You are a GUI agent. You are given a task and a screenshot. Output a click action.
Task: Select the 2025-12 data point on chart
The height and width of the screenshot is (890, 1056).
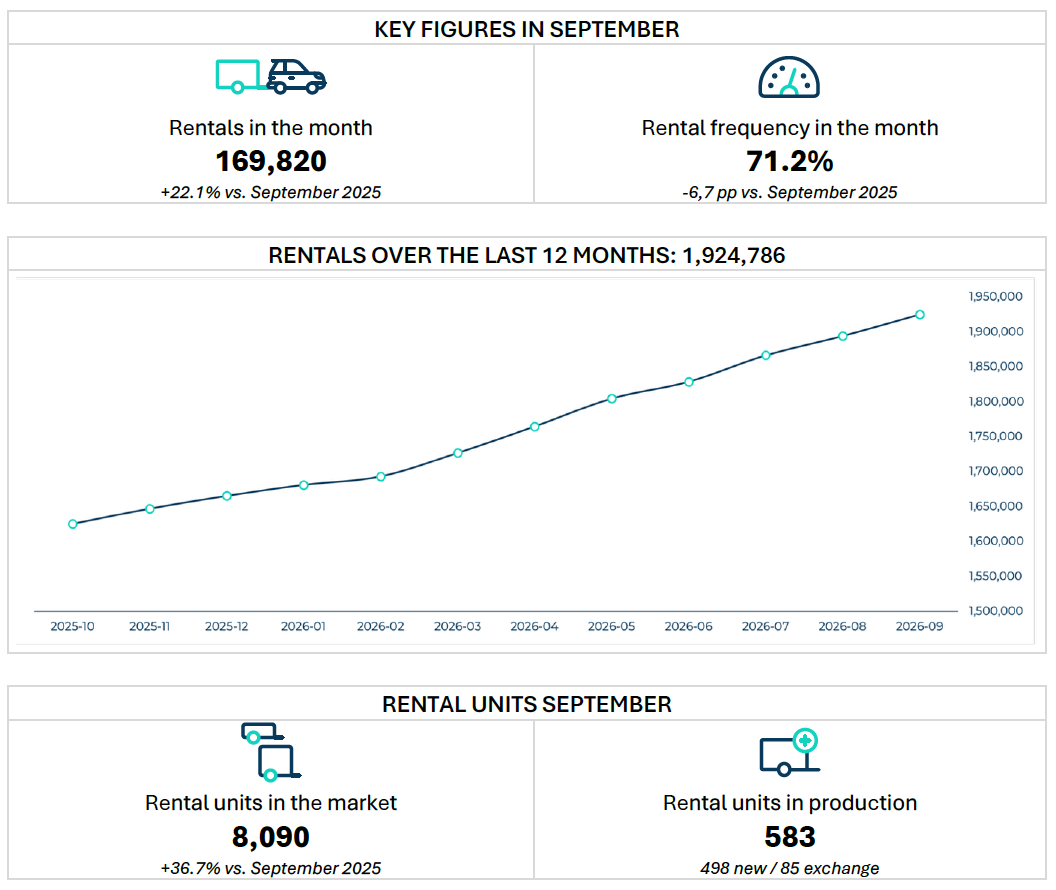[227, 496]
